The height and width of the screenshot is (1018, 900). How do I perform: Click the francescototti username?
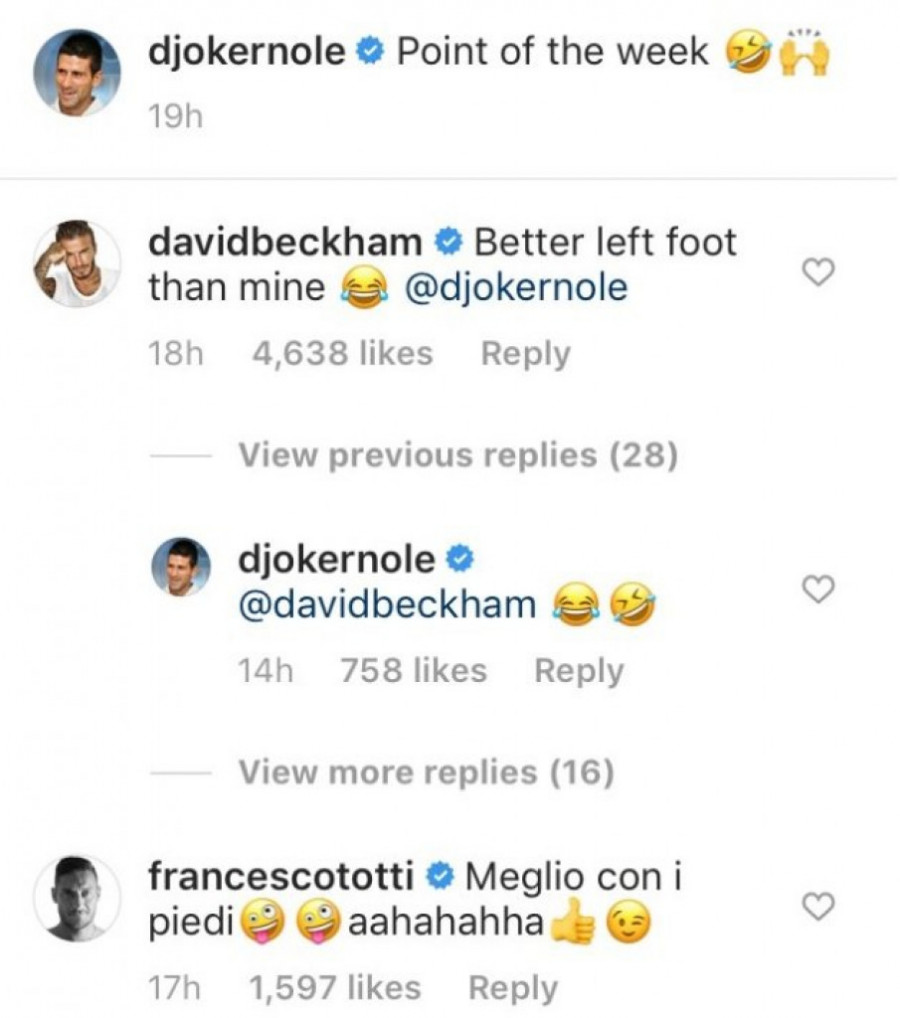click(x=281, y=877)
